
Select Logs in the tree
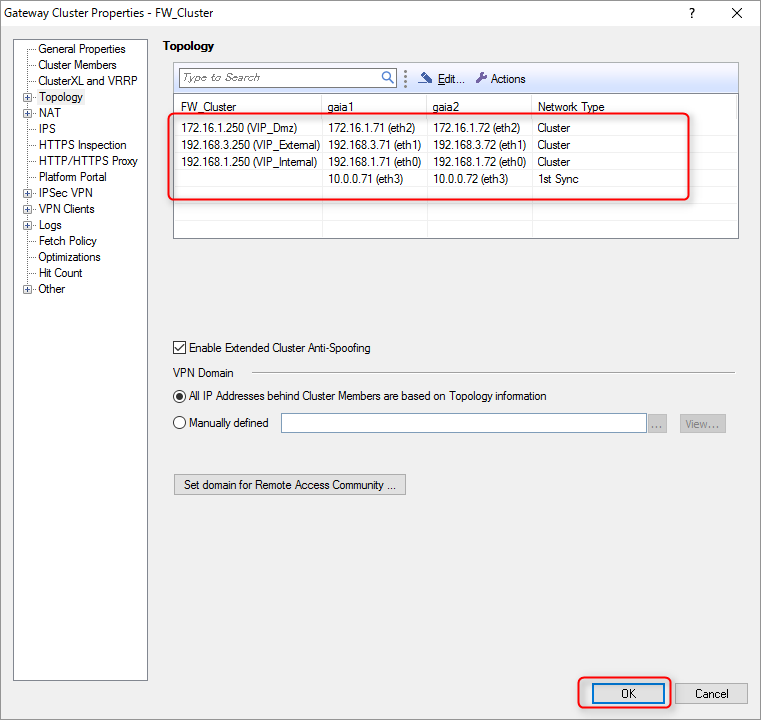[x=50, y=225]
